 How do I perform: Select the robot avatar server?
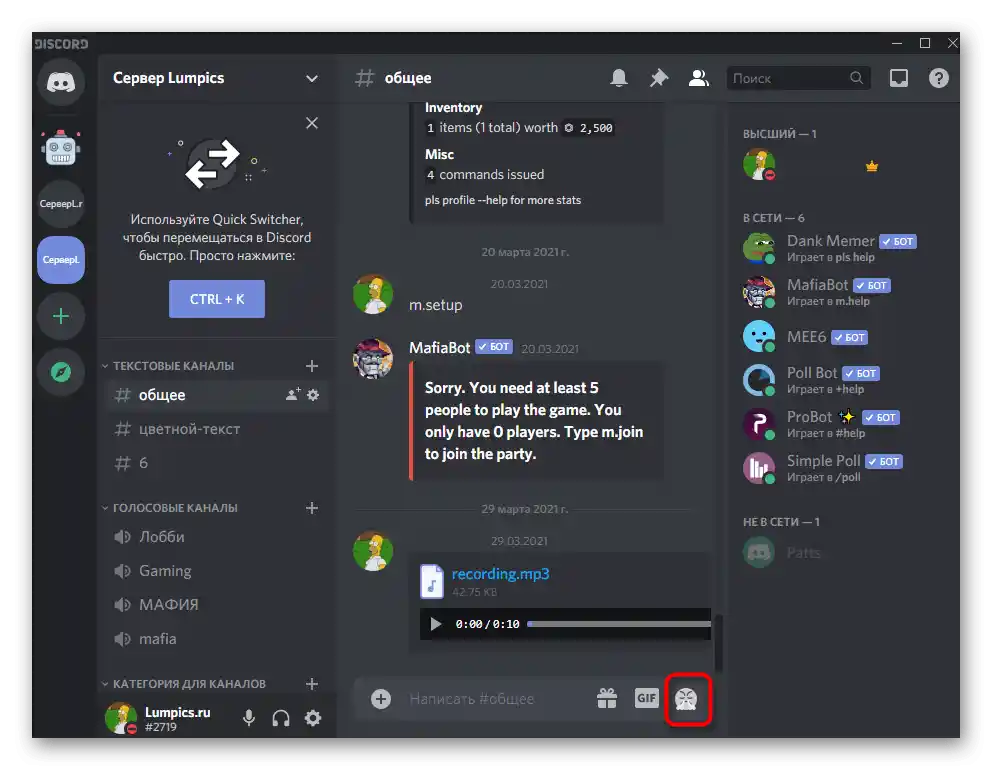click(61, 149)
